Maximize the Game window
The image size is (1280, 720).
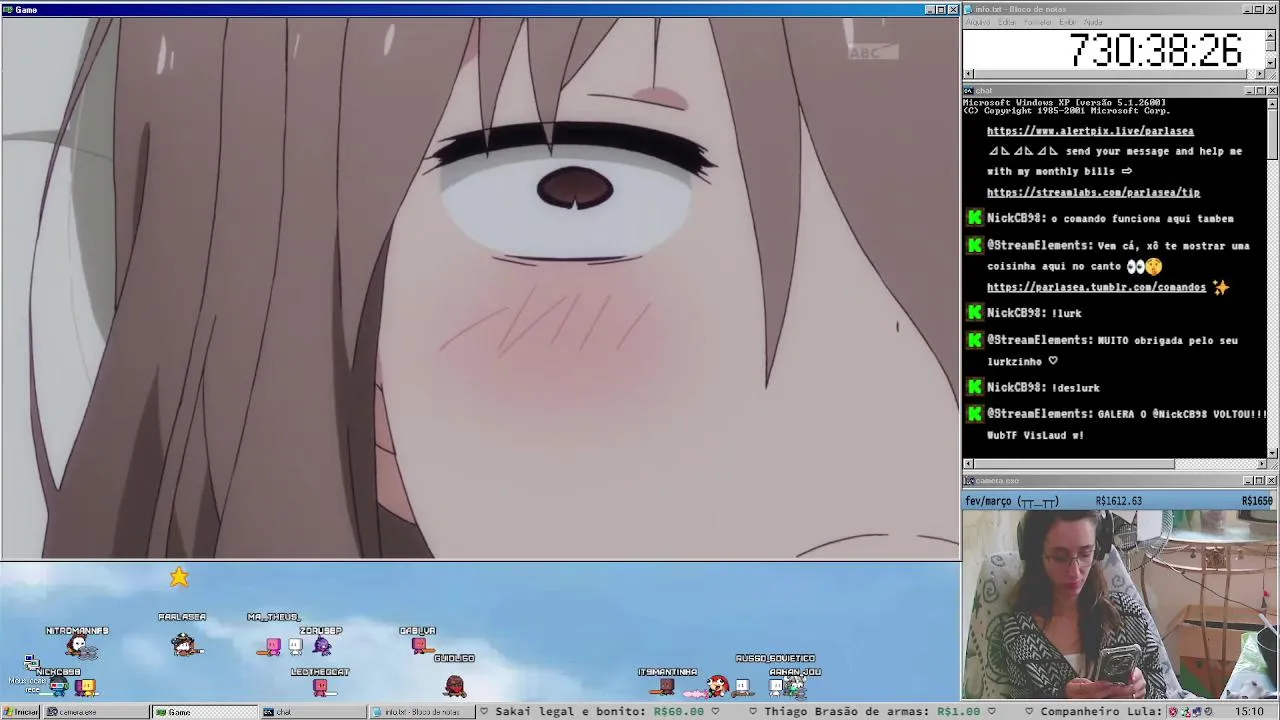[x=941, y=10]
